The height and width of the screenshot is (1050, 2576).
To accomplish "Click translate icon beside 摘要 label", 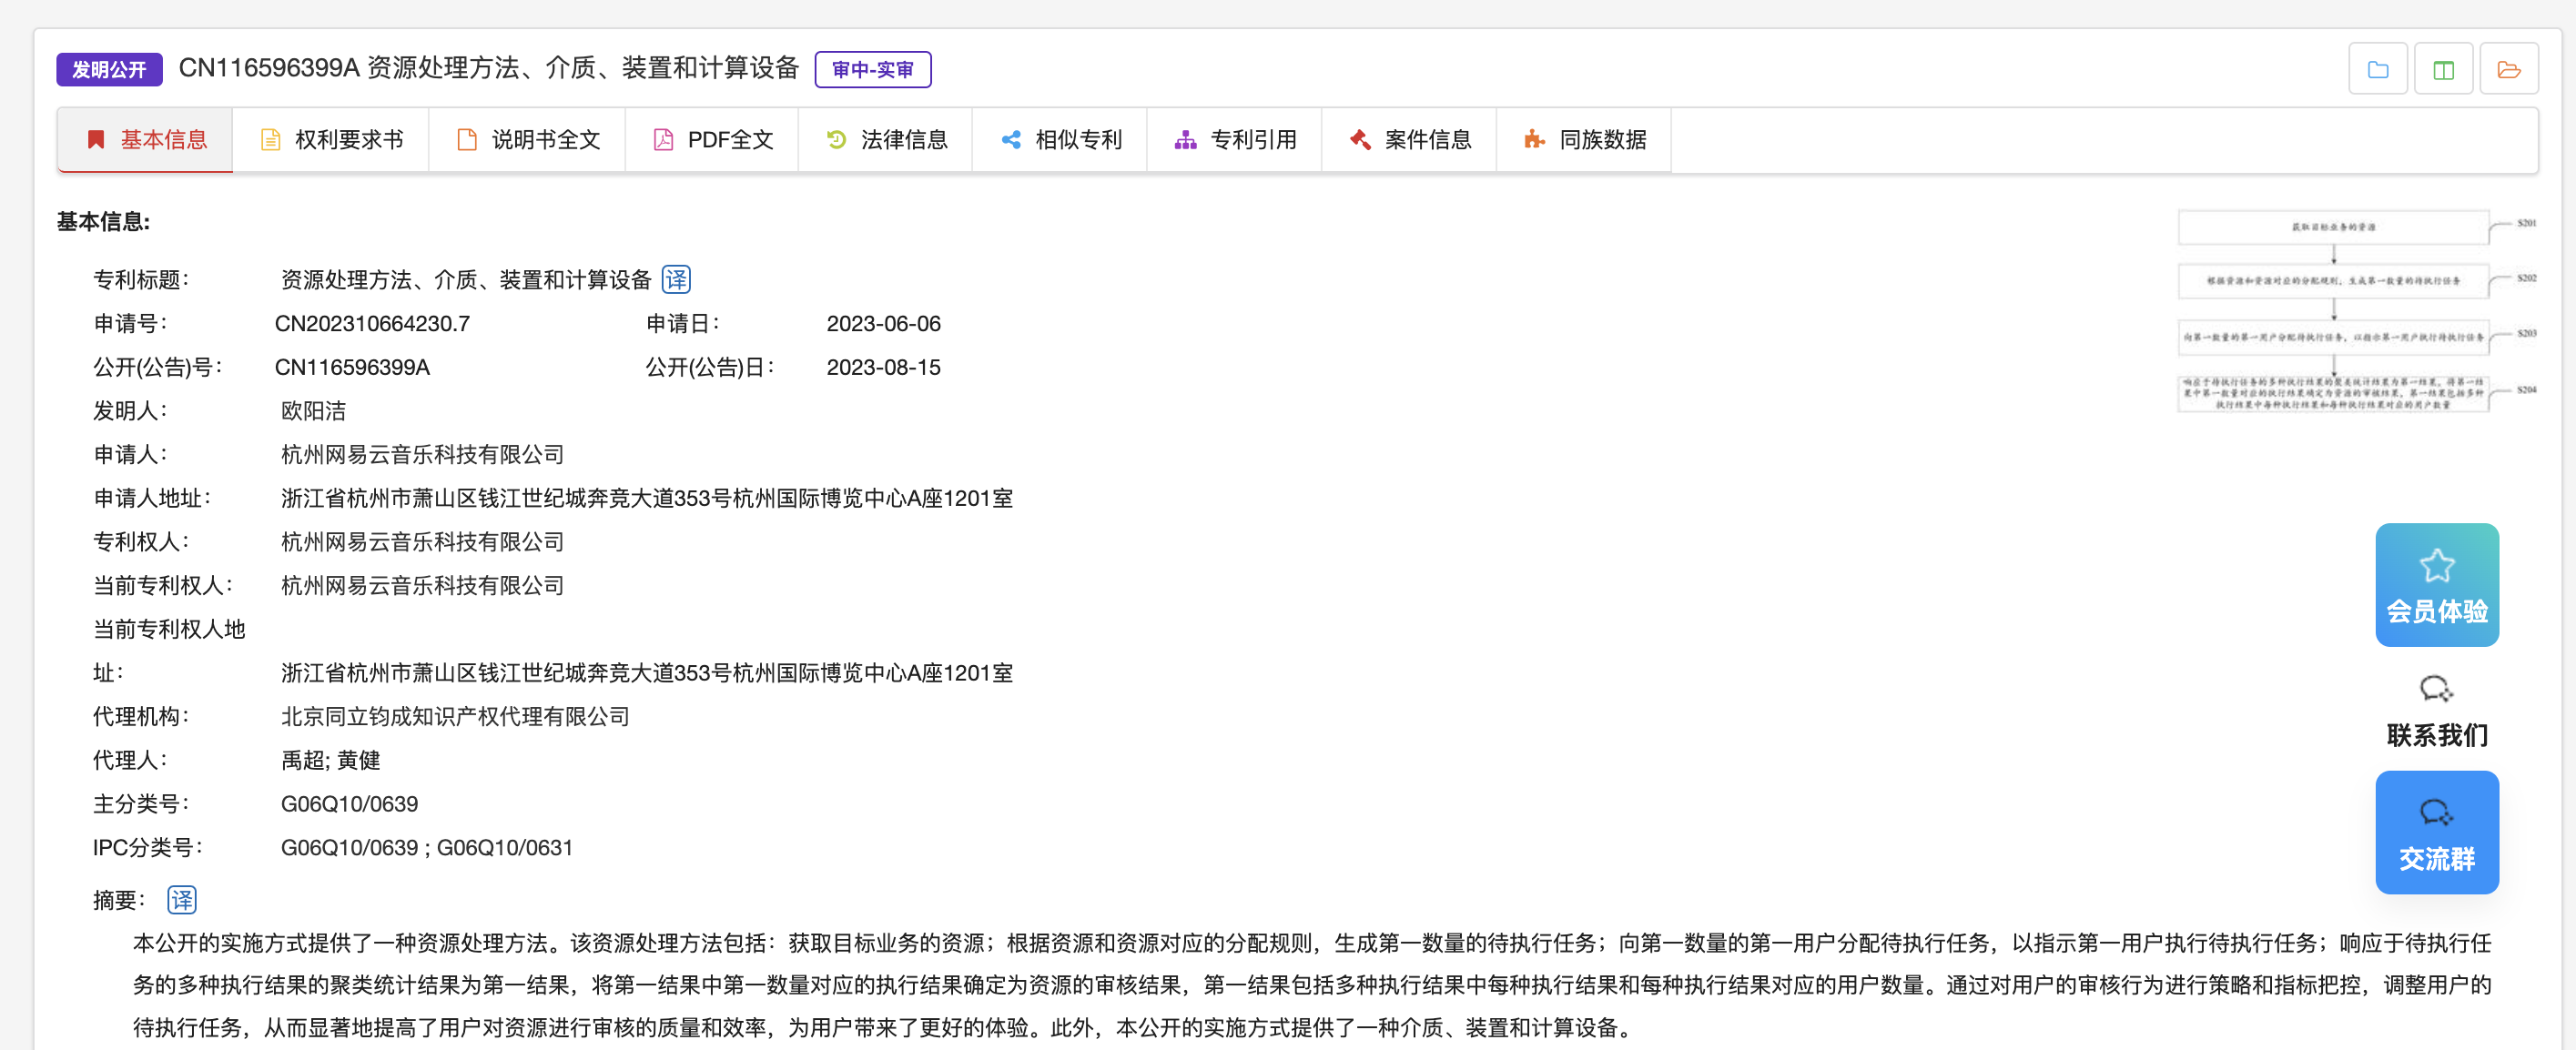I will 181,899.
